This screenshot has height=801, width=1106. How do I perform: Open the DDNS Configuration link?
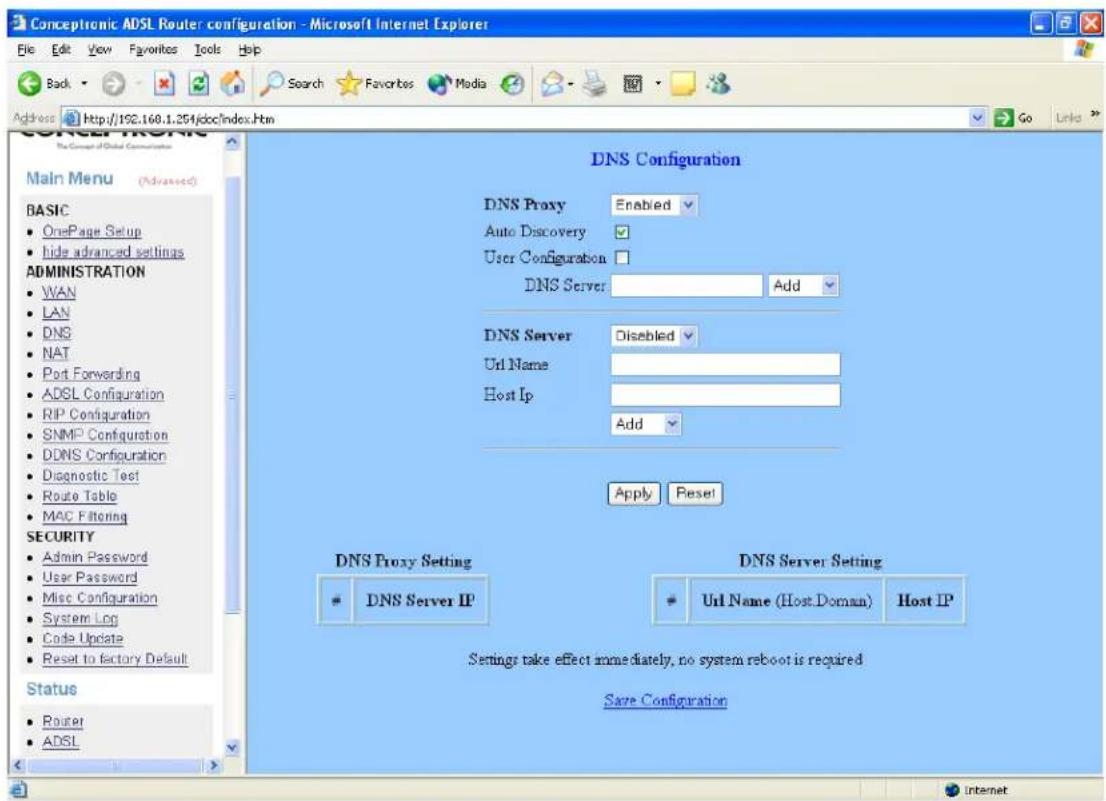(x=104, y=455)
